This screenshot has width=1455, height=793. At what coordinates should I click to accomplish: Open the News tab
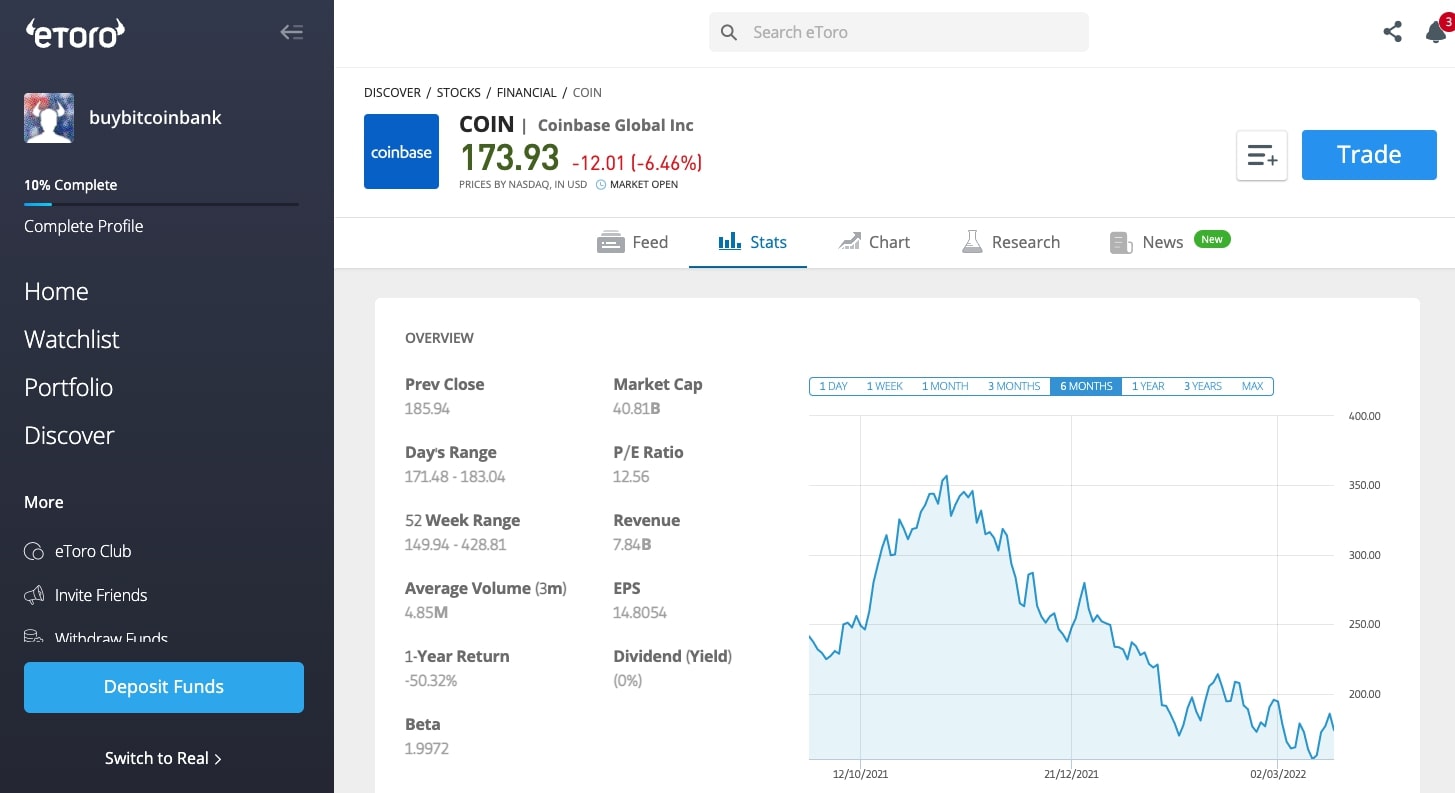[1147, 242]
